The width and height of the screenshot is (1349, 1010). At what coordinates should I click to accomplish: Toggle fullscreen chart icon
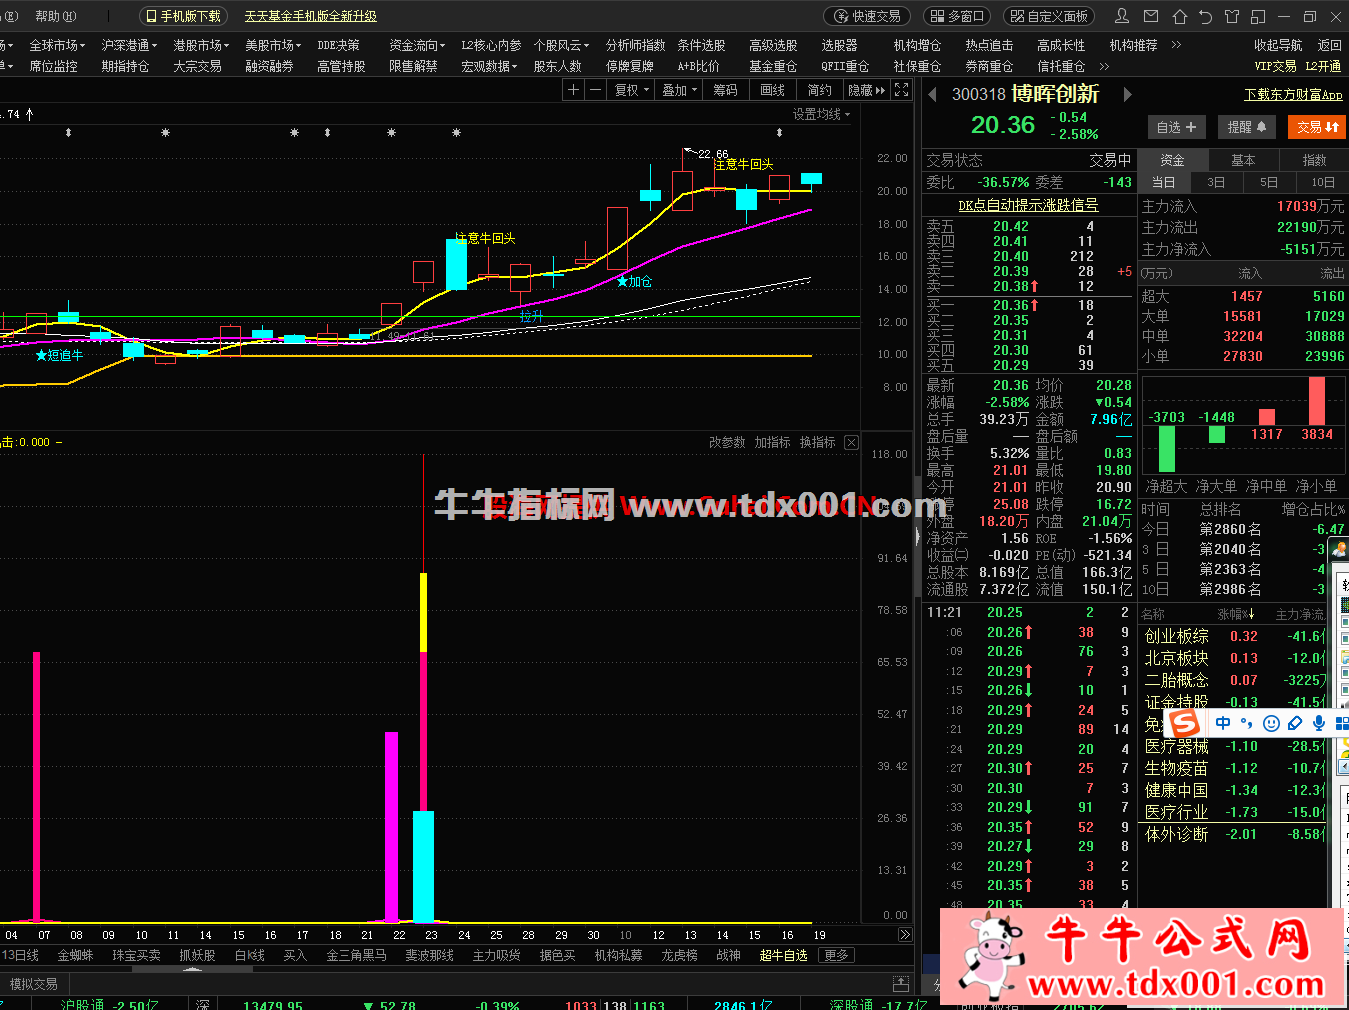tap(901, 90)
